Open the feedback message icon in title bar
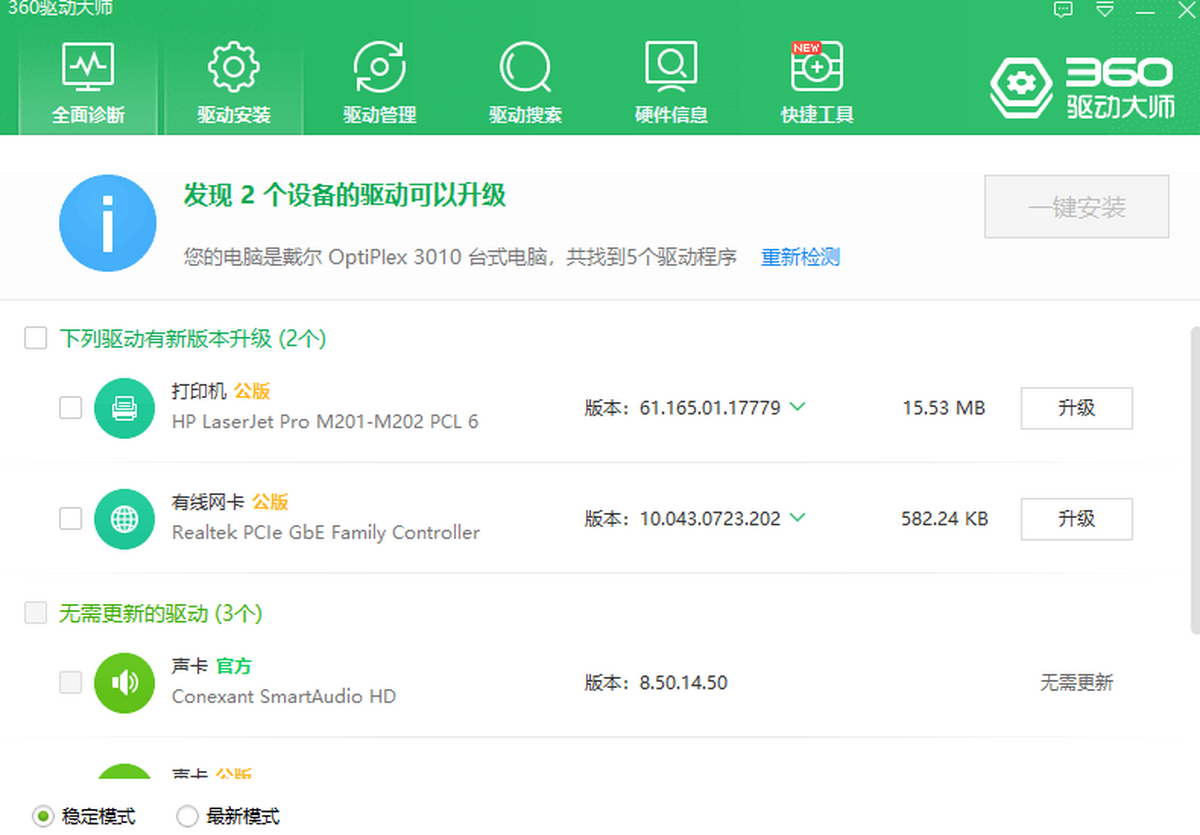This screenshot has width=1200, height=835. click(x=1063, y=10)
